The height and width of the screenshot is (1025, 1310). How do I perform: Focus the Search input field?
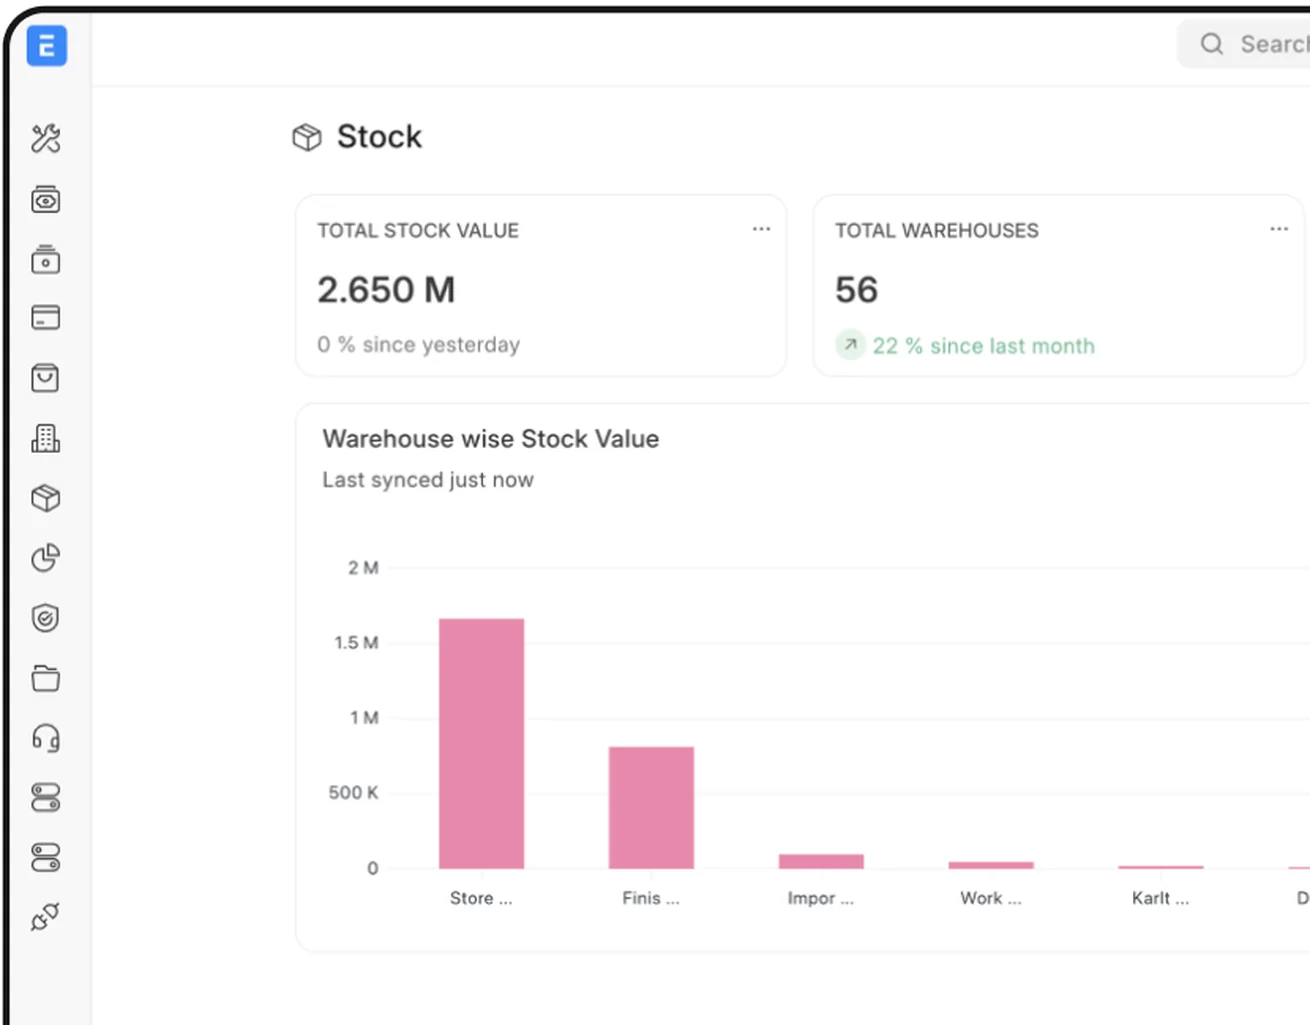(x=1244, y=44)
